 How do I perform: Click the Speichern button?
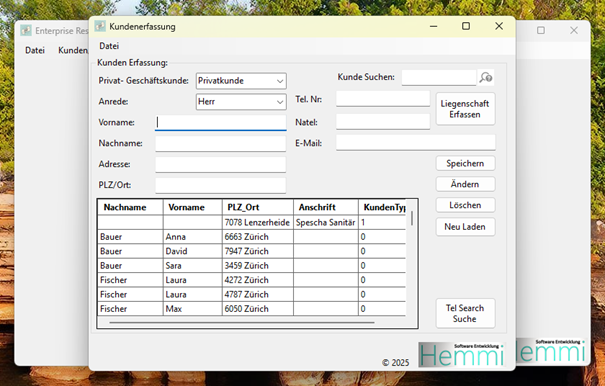(x=465, y=163)
